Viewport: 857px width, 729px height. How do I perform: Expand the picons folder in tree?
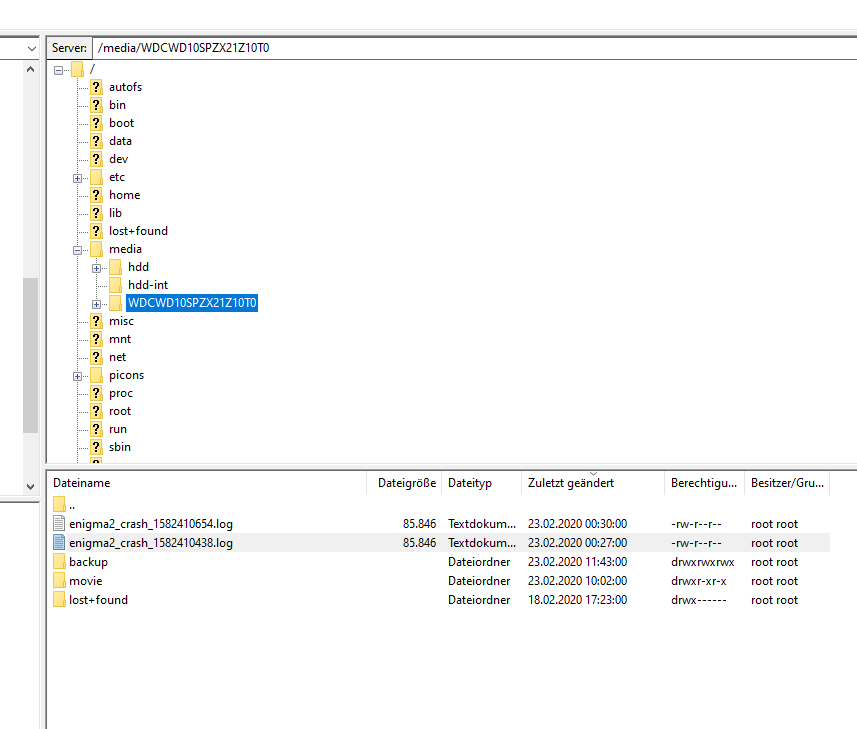(x=78, y=375)
